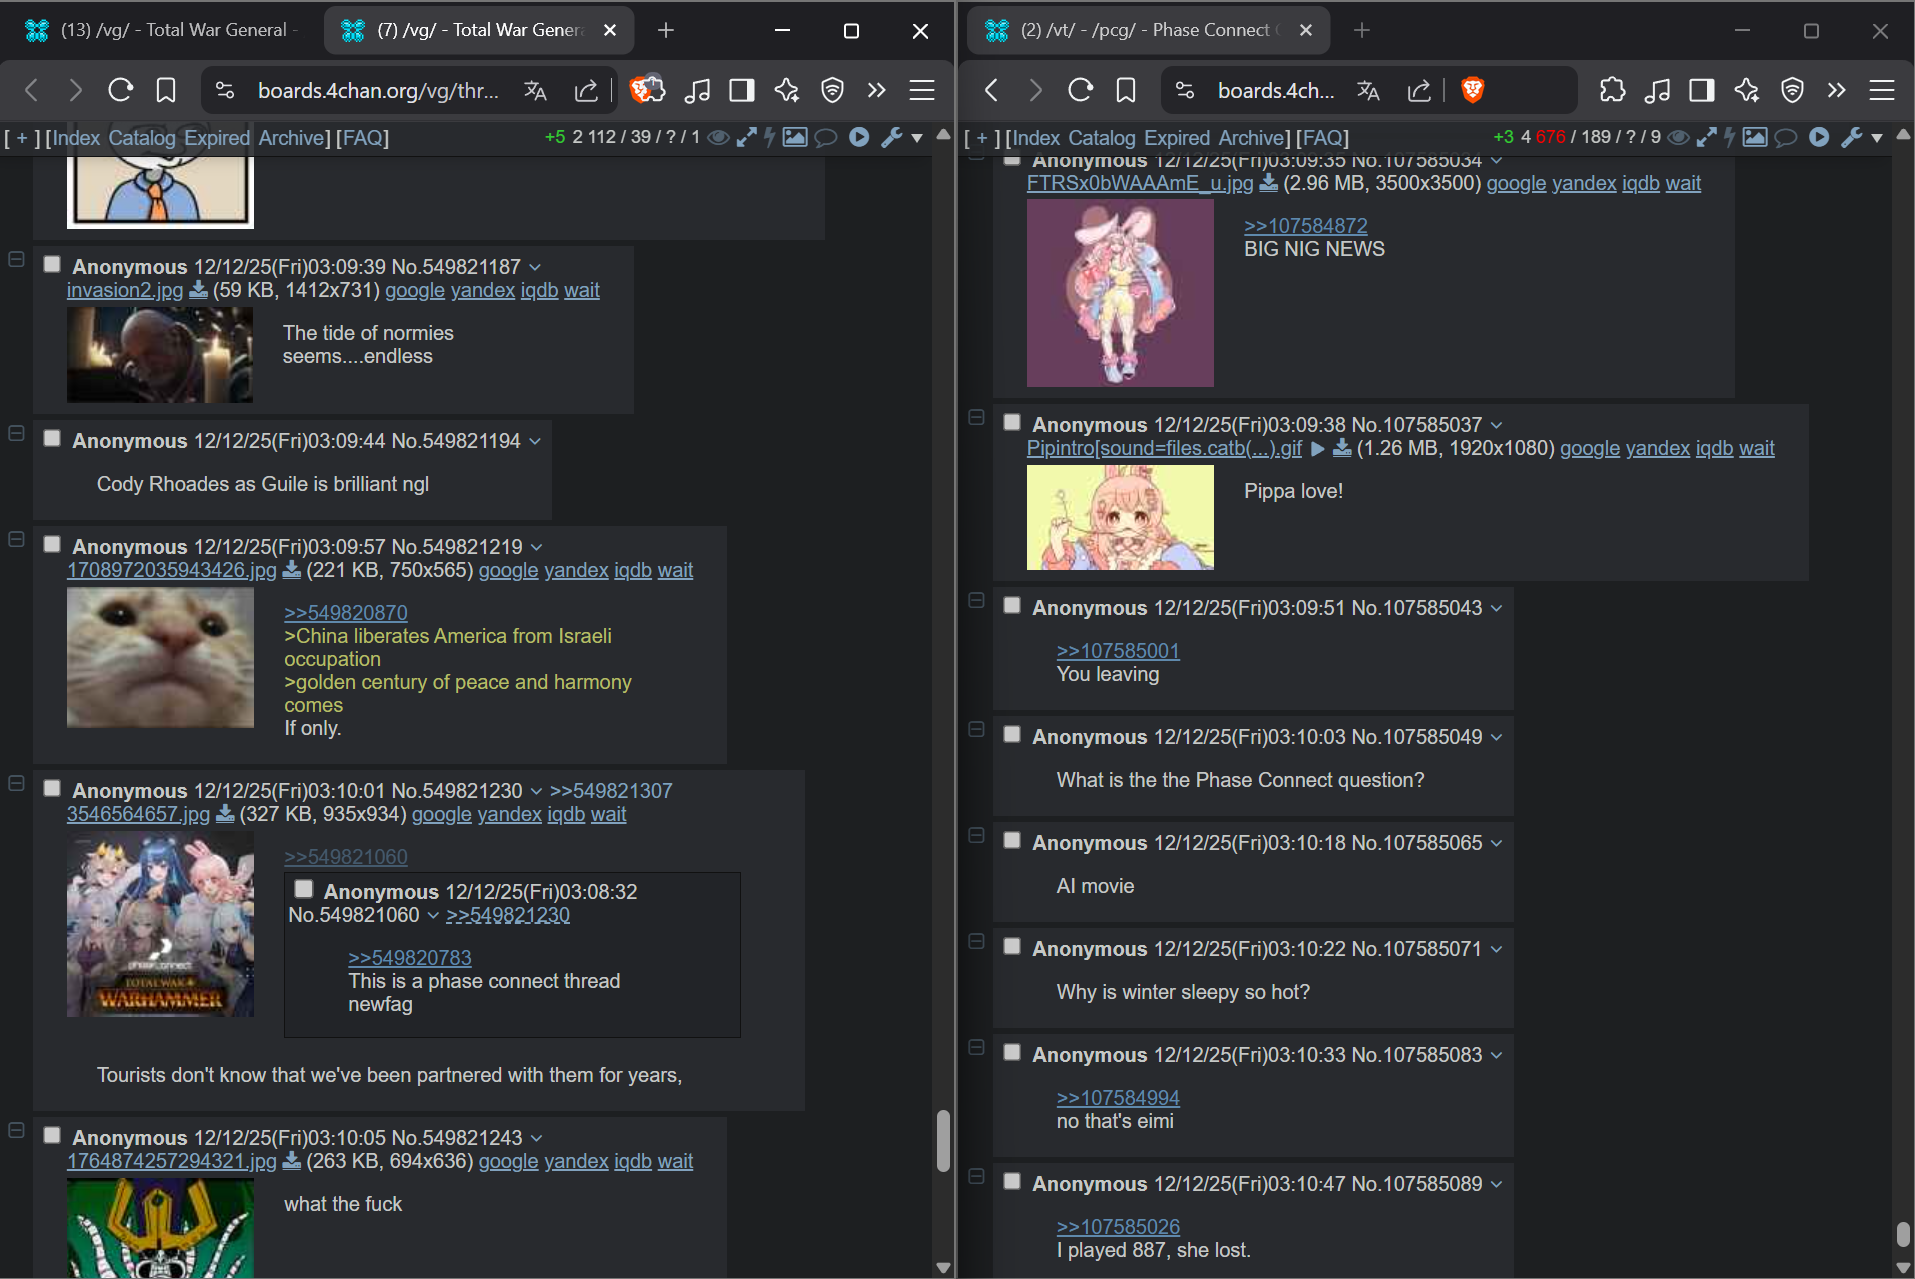Click the play icon in right 4chan header

[x=1819, y=137]
